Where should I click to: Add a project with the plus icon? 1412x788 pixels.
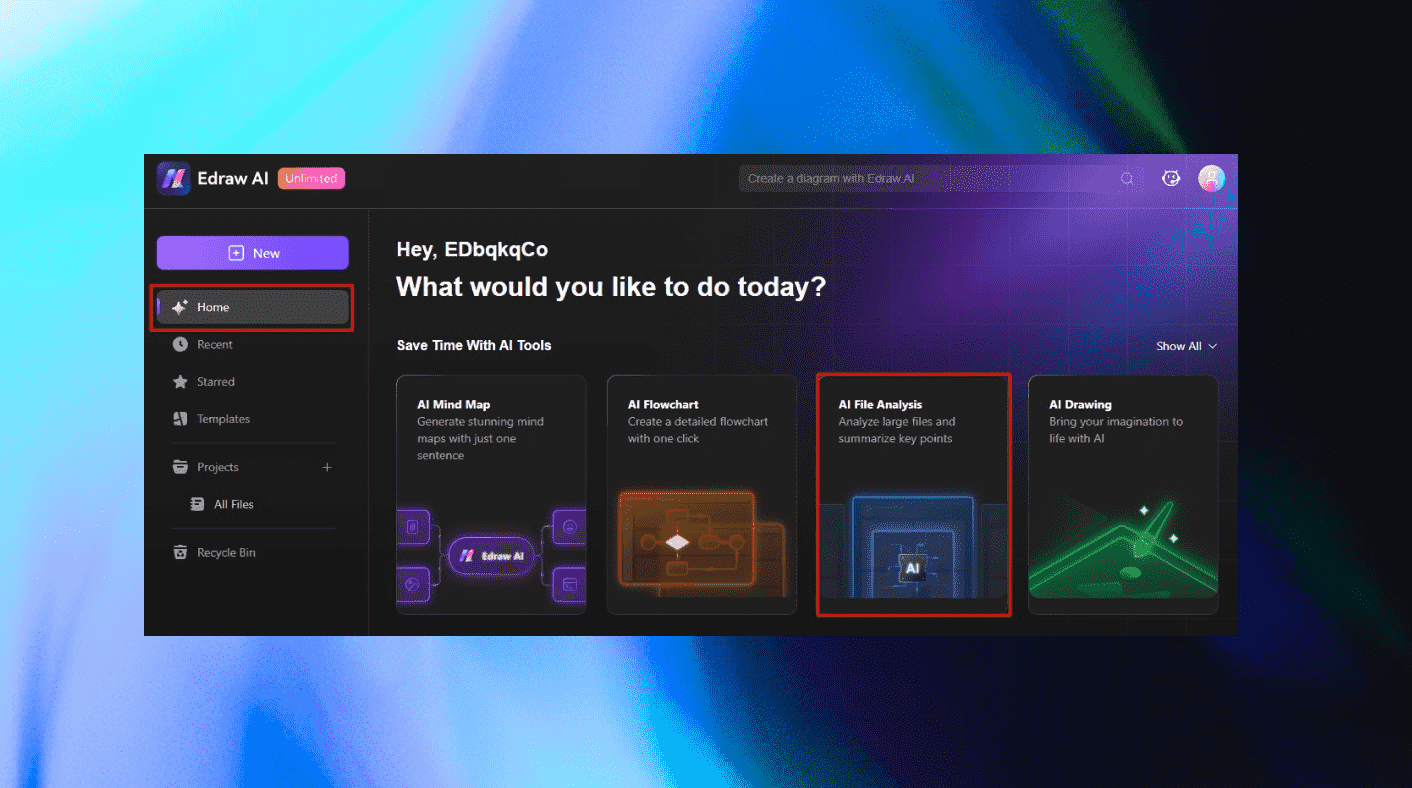[327, 467]
